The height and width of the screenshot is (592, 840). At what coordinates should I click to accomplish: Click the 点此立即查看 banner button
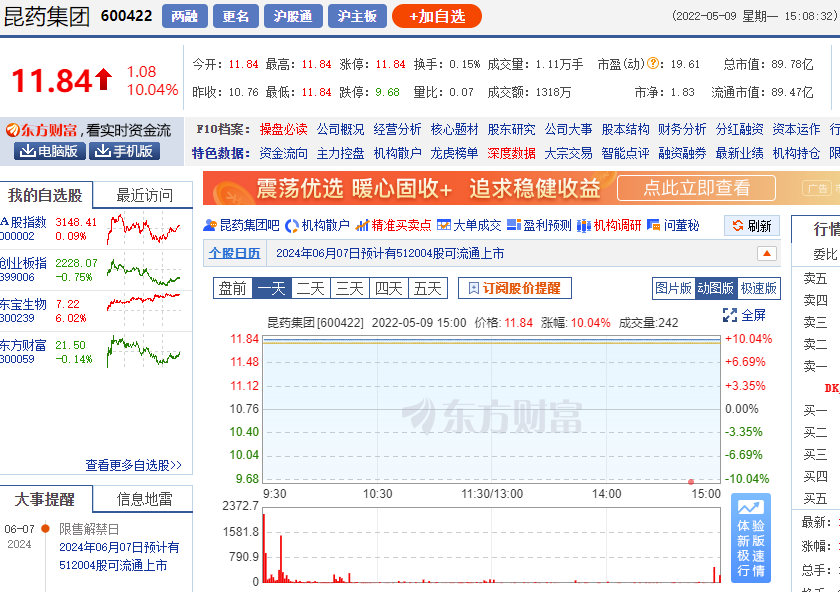coord(696,188)
